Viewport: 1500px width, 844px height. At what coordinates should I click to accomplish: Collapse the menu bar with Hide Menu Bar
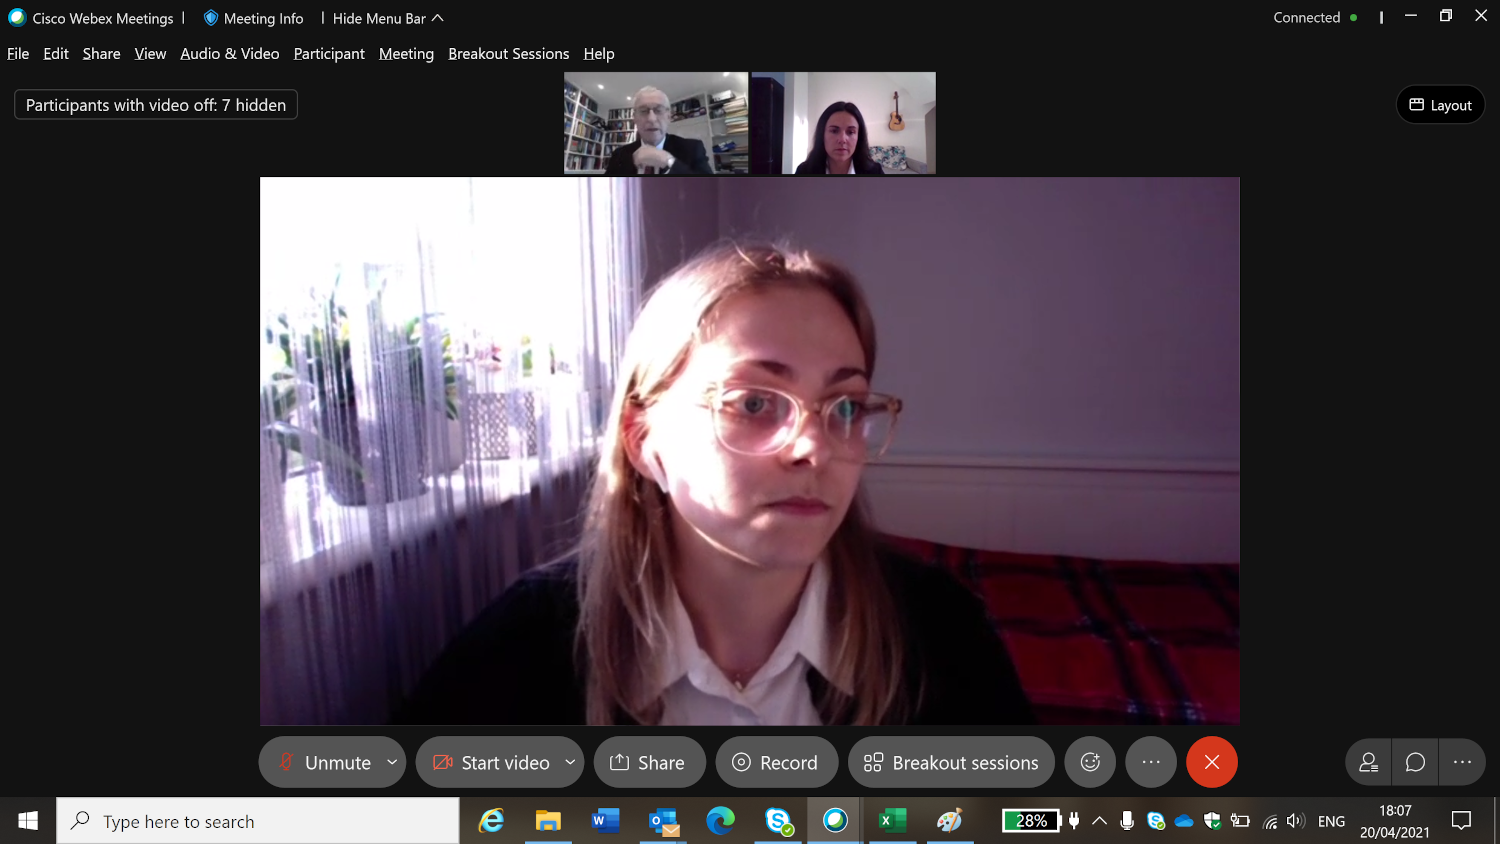[x=387, y=18]
